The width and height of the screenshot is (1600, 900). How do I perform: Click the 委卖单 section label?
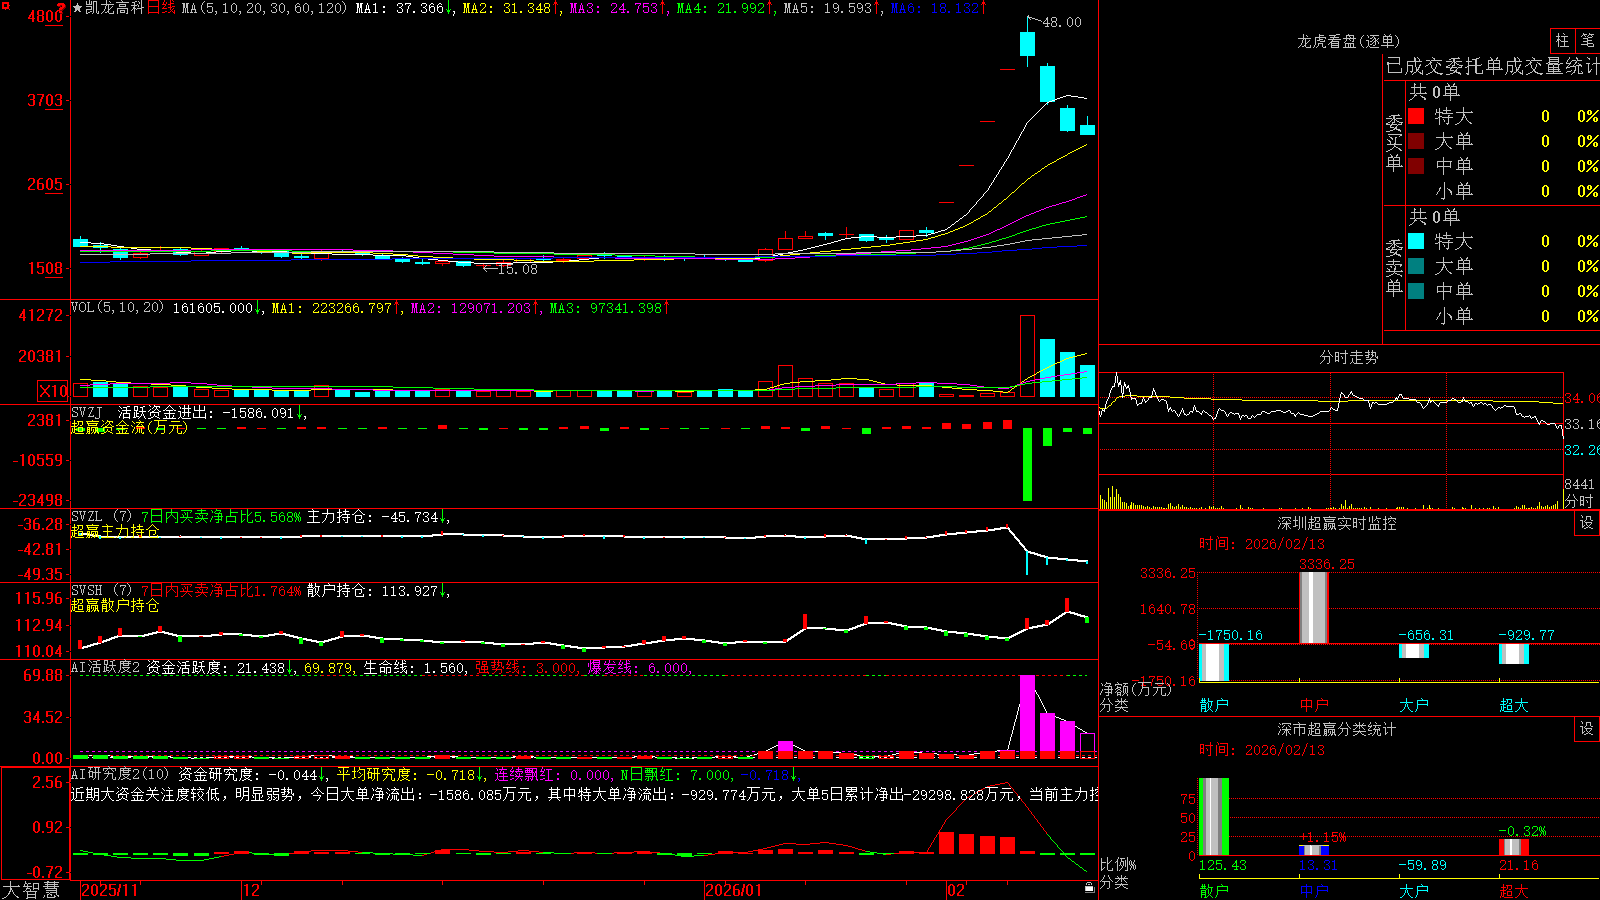[x=1394, y=267]
